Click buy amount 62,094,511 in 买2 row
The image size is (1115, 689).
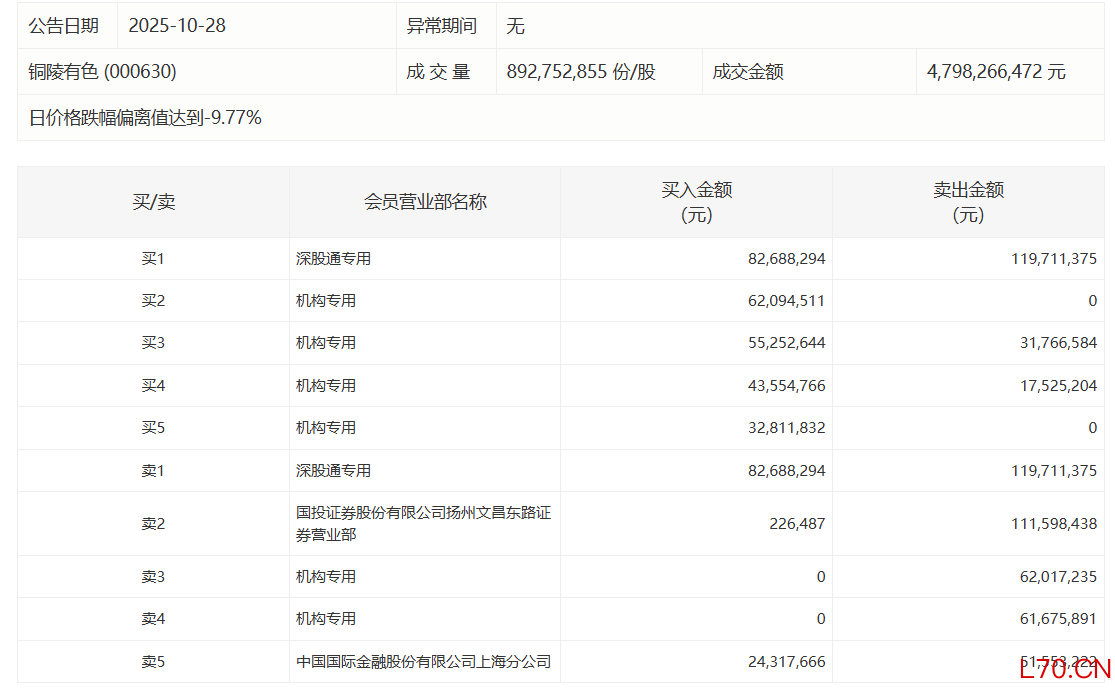(786, 301)
